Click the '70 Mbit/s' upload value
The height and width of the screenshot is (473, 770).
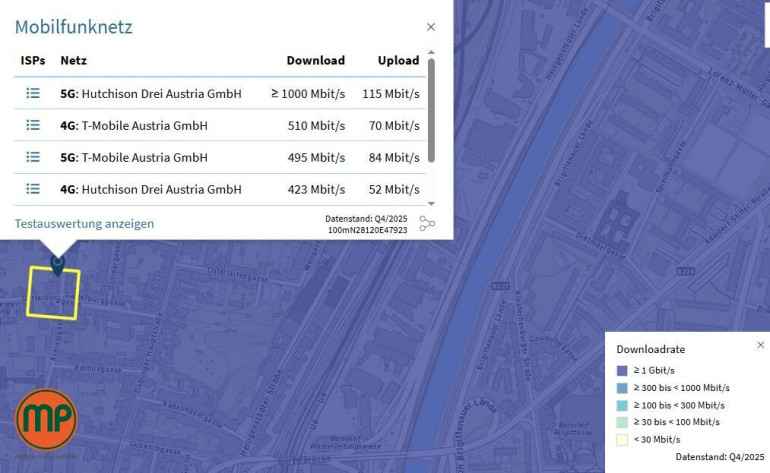394,125
